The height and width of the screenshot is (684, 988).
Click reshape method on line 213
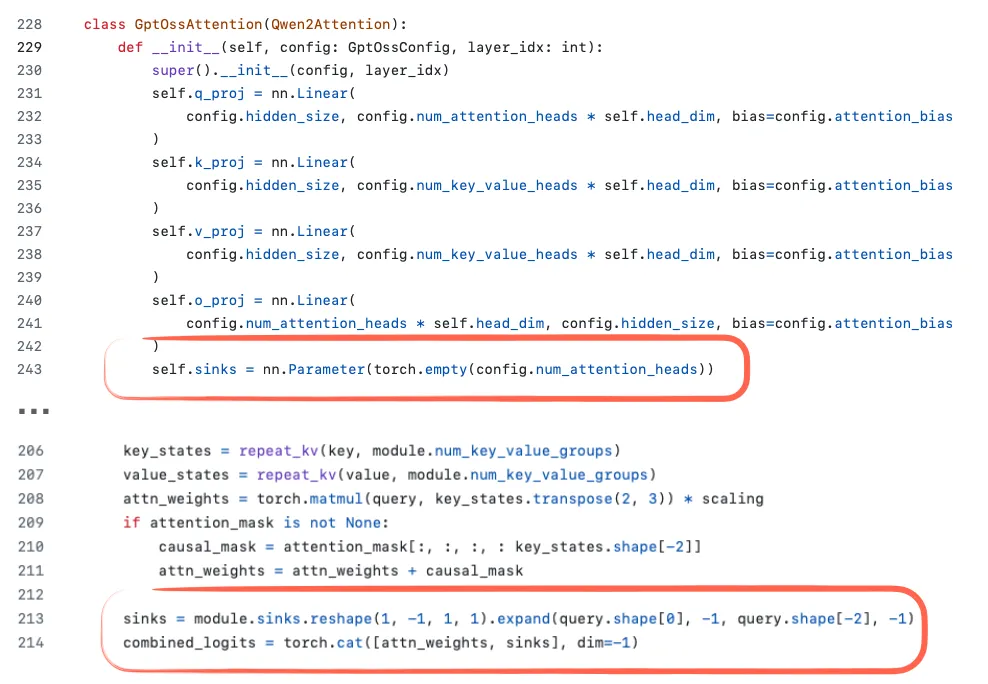[341, 619]
